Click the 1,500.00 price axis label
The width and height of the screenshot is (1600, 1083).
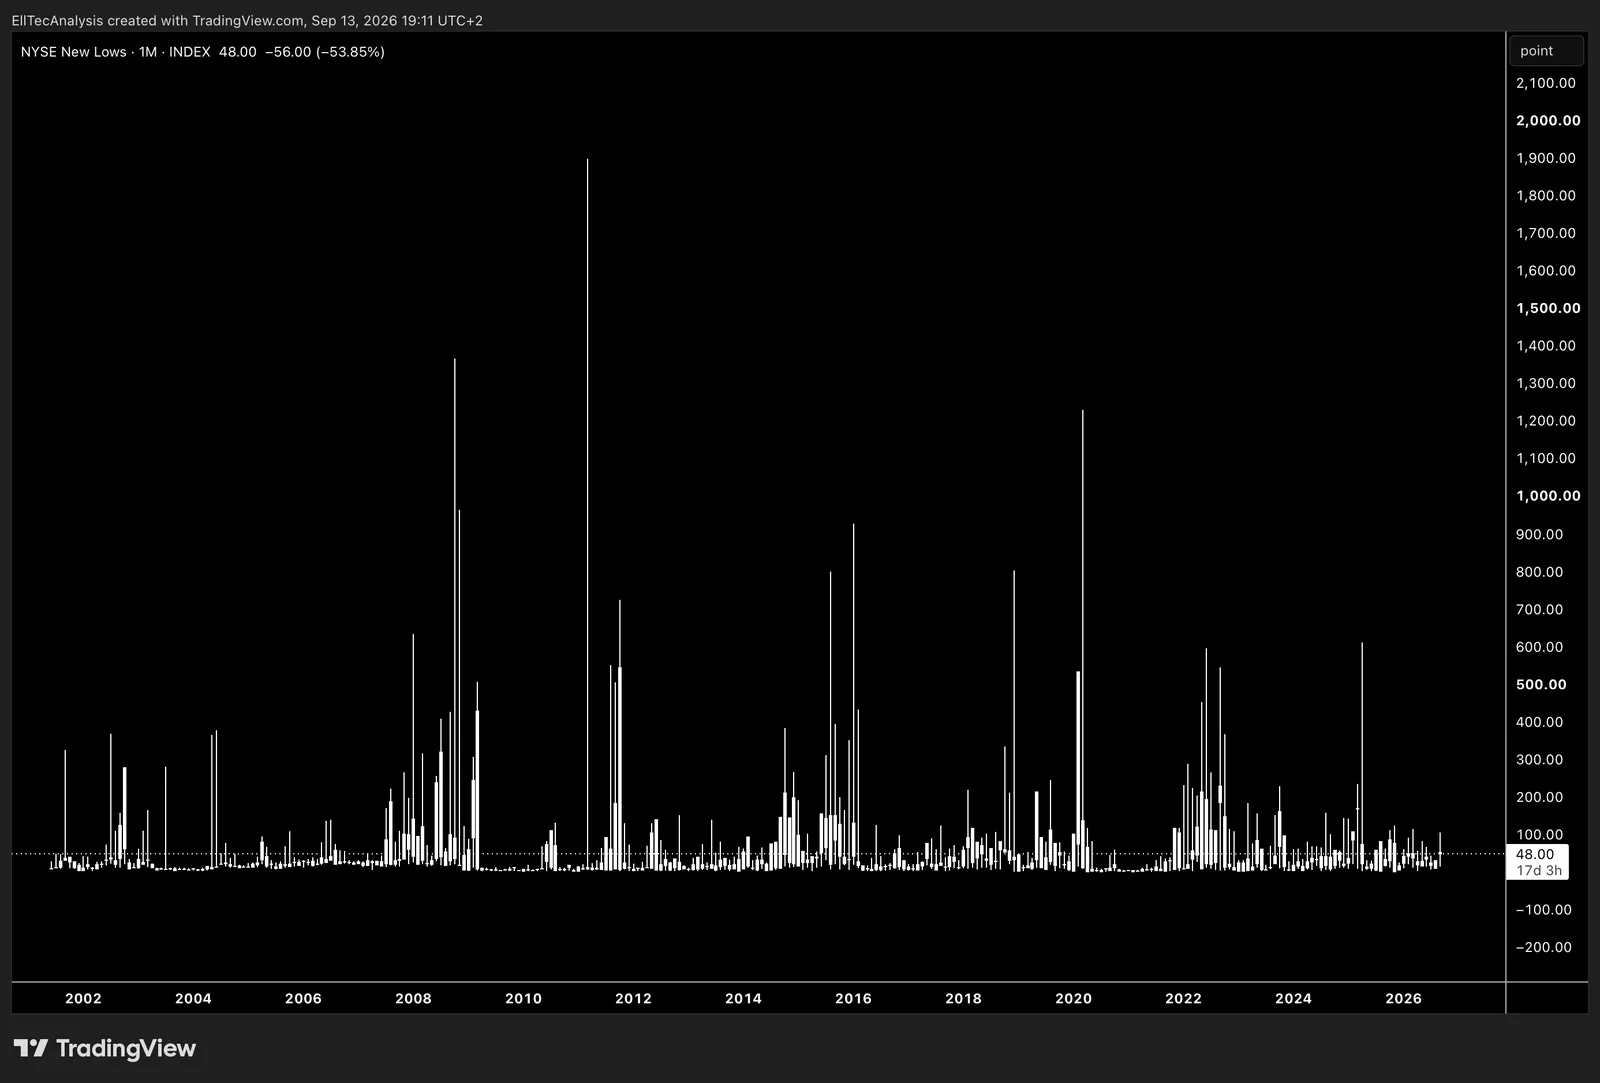(1548, 308)
